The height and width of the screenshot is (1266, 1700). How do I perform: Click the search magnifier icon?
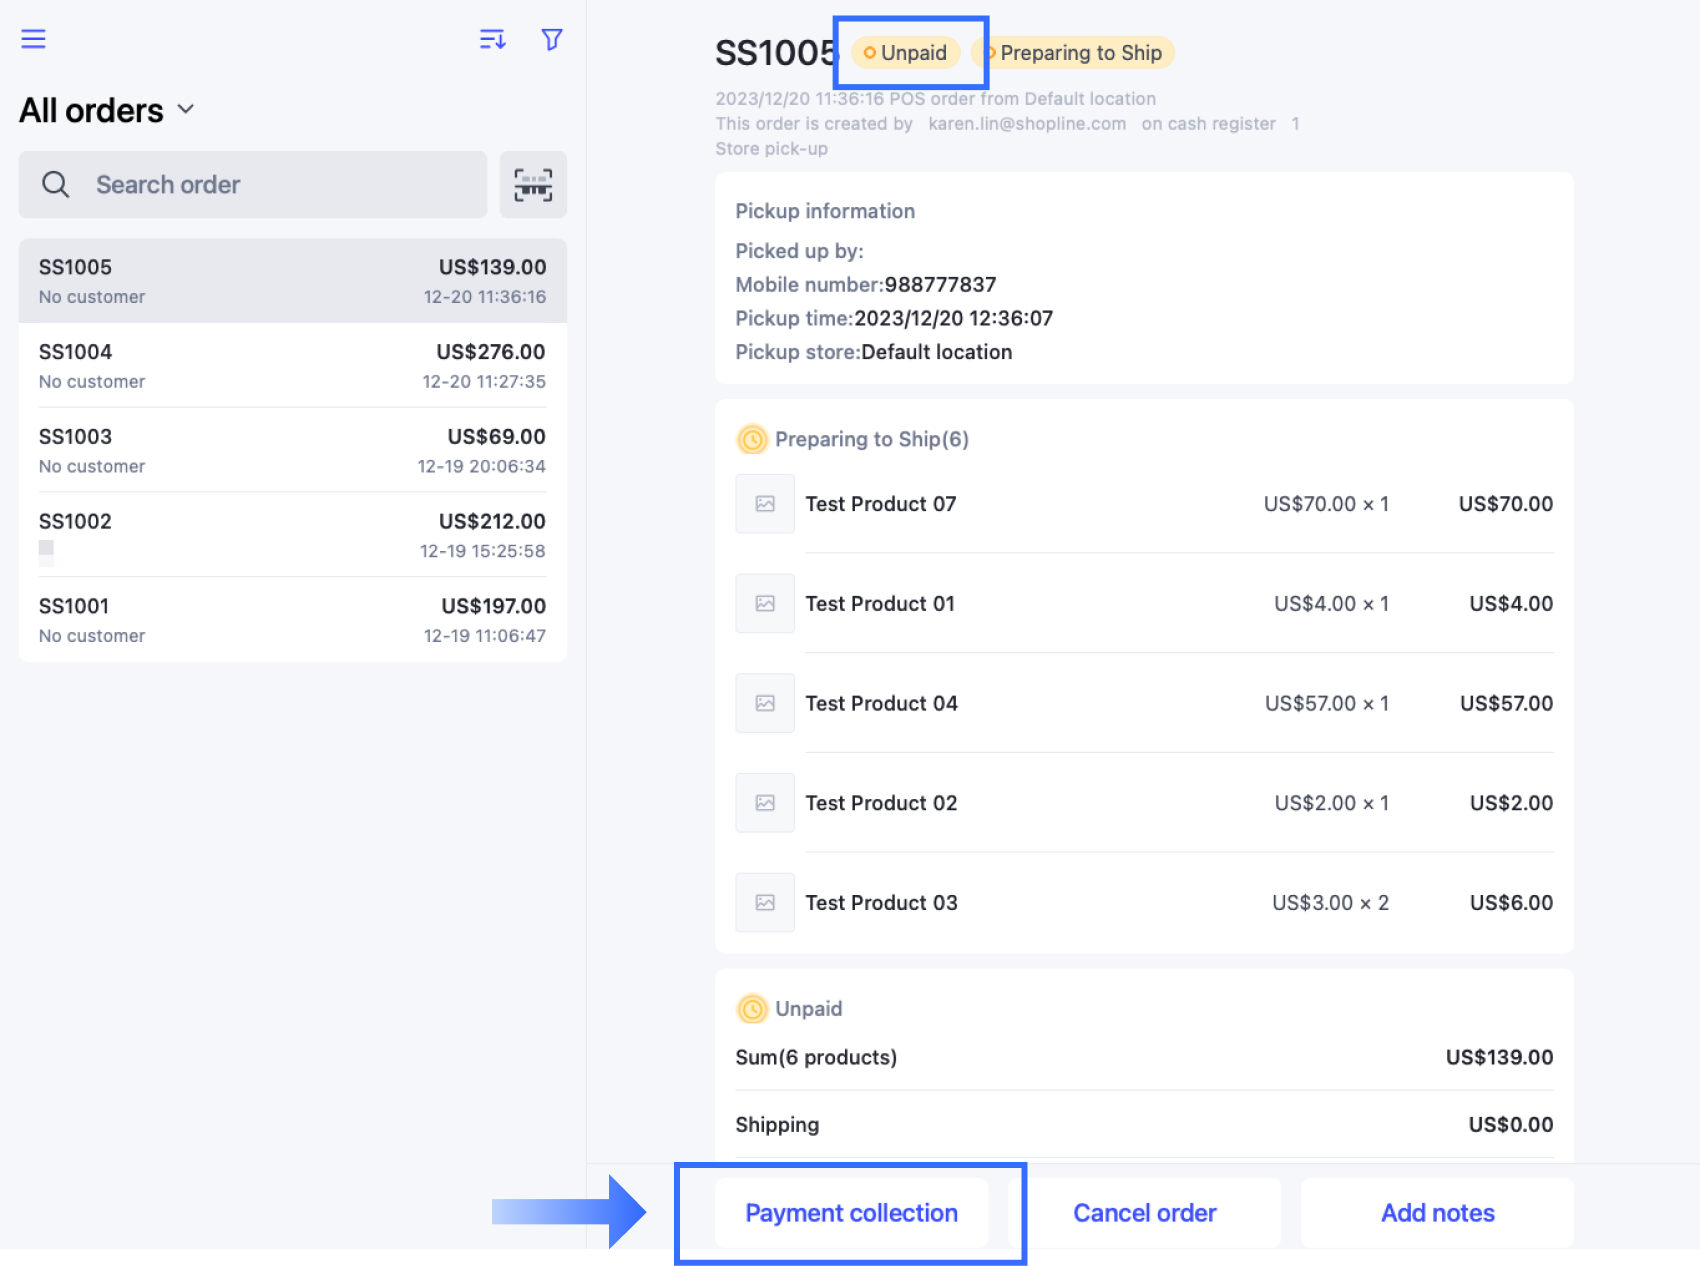[x=56, y=185]
